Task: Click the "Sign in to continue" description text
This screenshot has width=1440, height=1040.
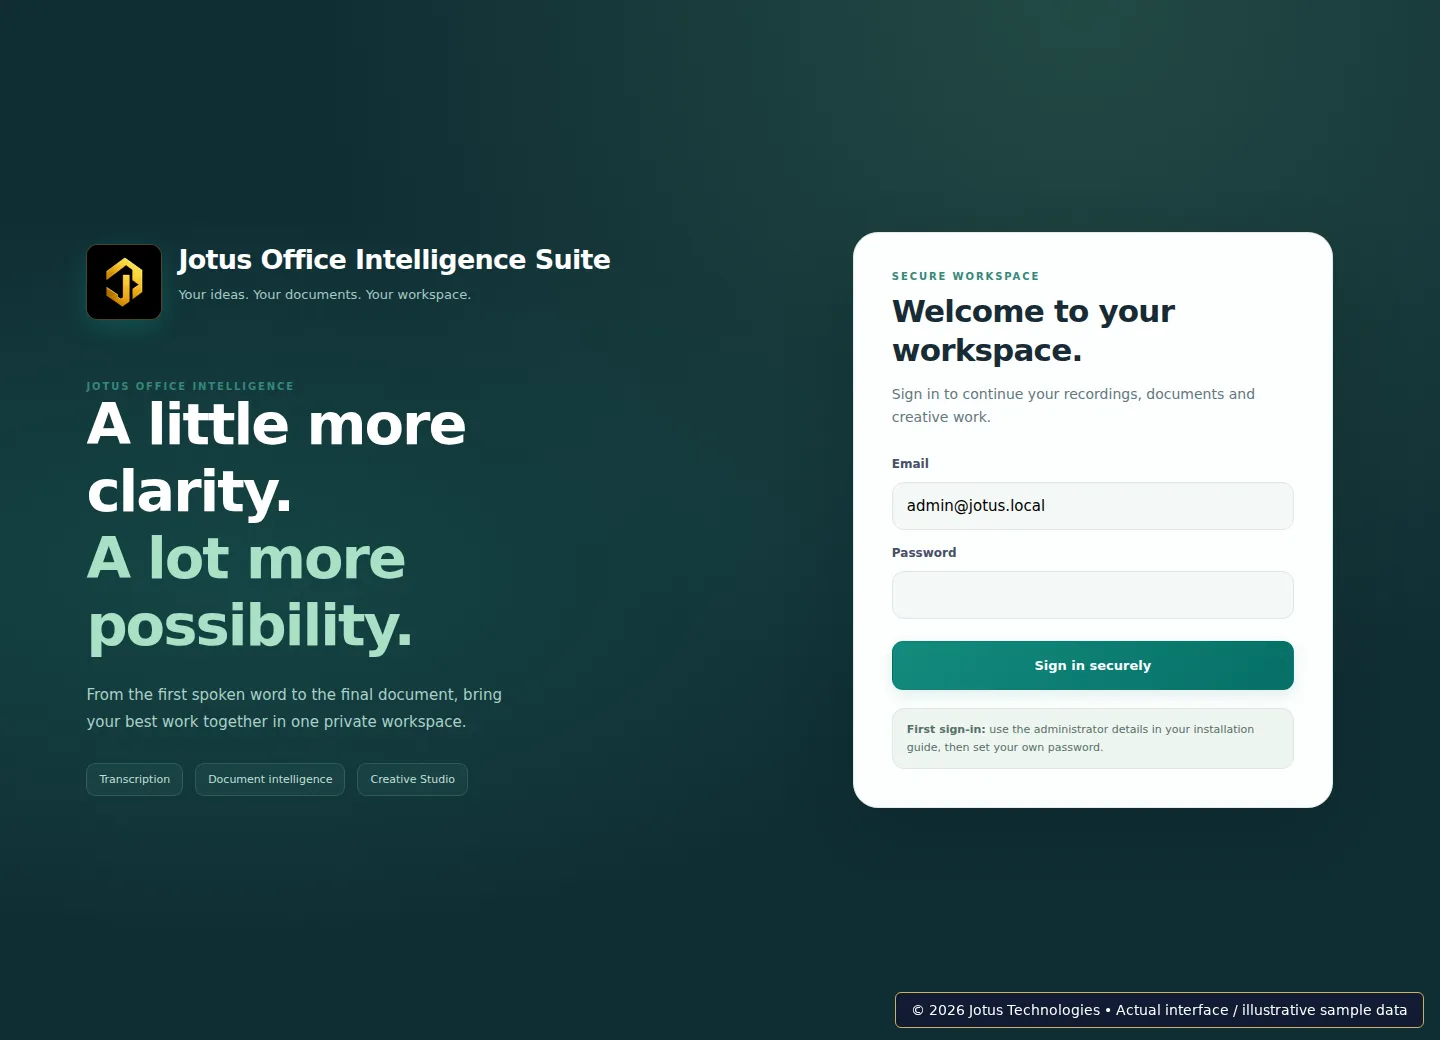Action: (1073, 406)
